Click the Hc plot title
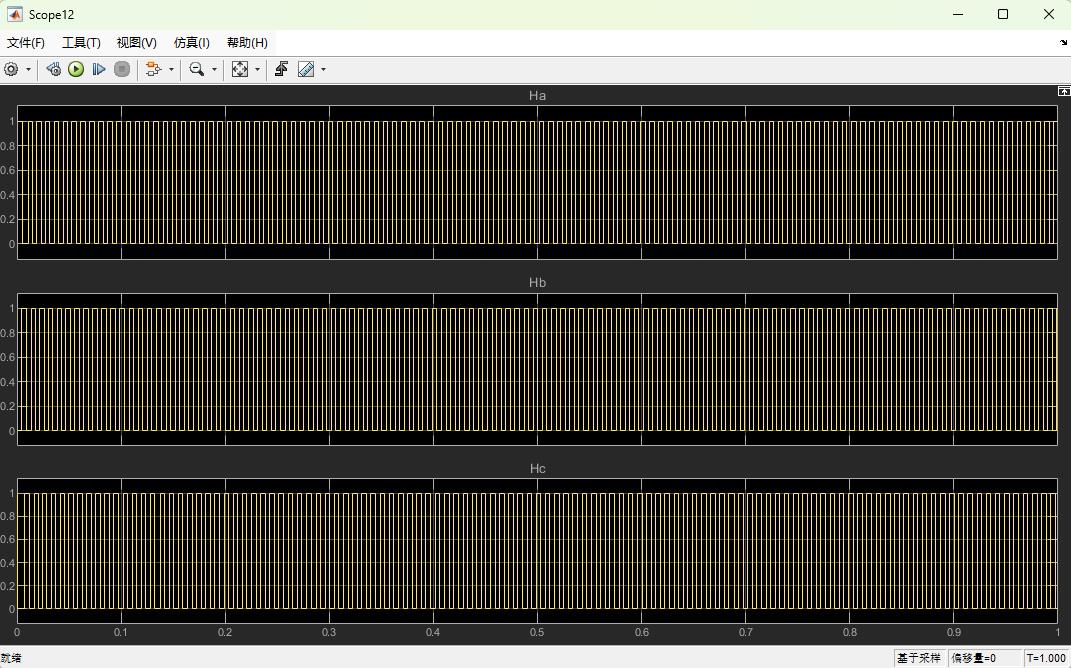The width and height of the screenshot is (1071, 668). click(538, 469)
